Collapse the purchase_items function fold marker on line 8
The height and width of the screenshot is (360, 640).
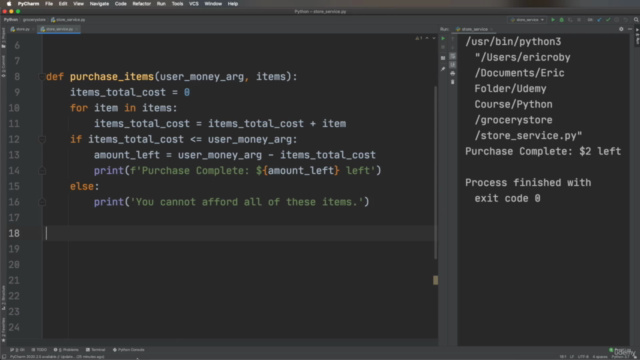pyautogui.click(x=42, y=76)
